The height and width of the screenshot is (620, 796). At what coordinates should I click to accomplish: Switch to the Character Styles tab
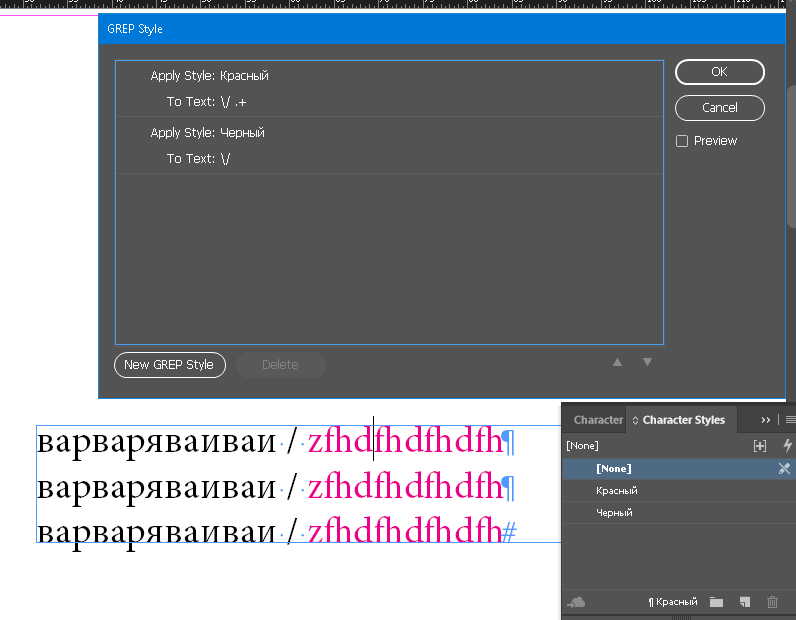point(683,420)
